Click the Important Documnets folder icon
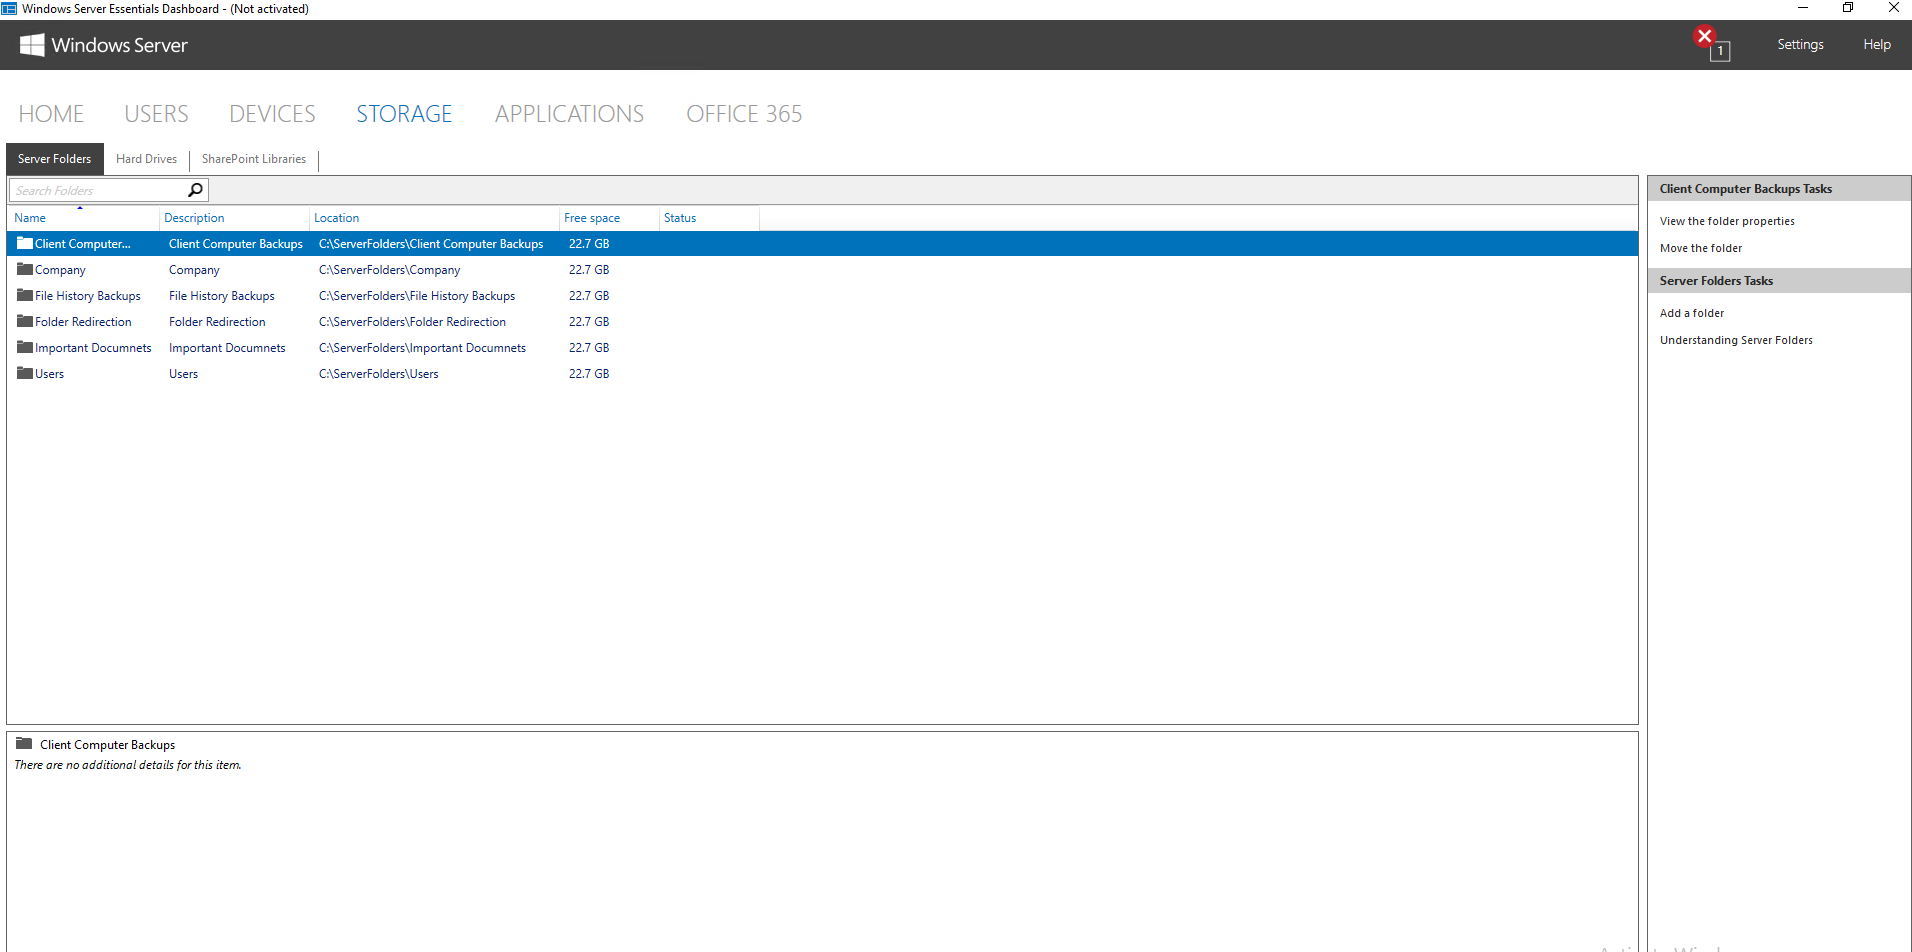Screen dimensions: 1912x952 [x=25, y=347]
